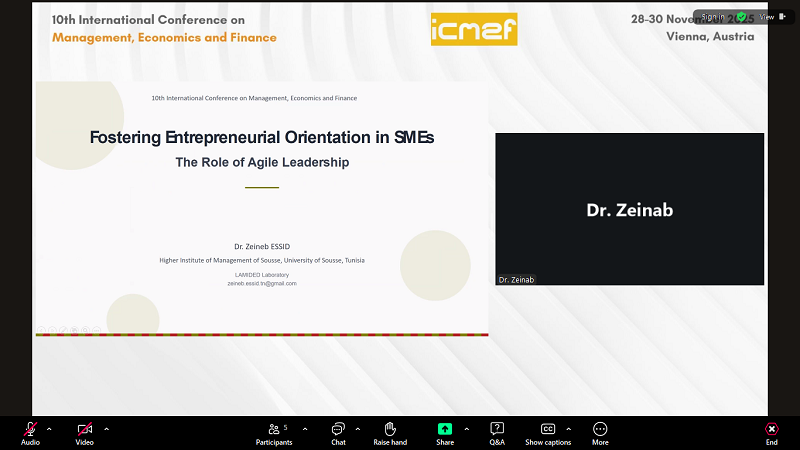Expand the caret beside Participants

point(305,428)
